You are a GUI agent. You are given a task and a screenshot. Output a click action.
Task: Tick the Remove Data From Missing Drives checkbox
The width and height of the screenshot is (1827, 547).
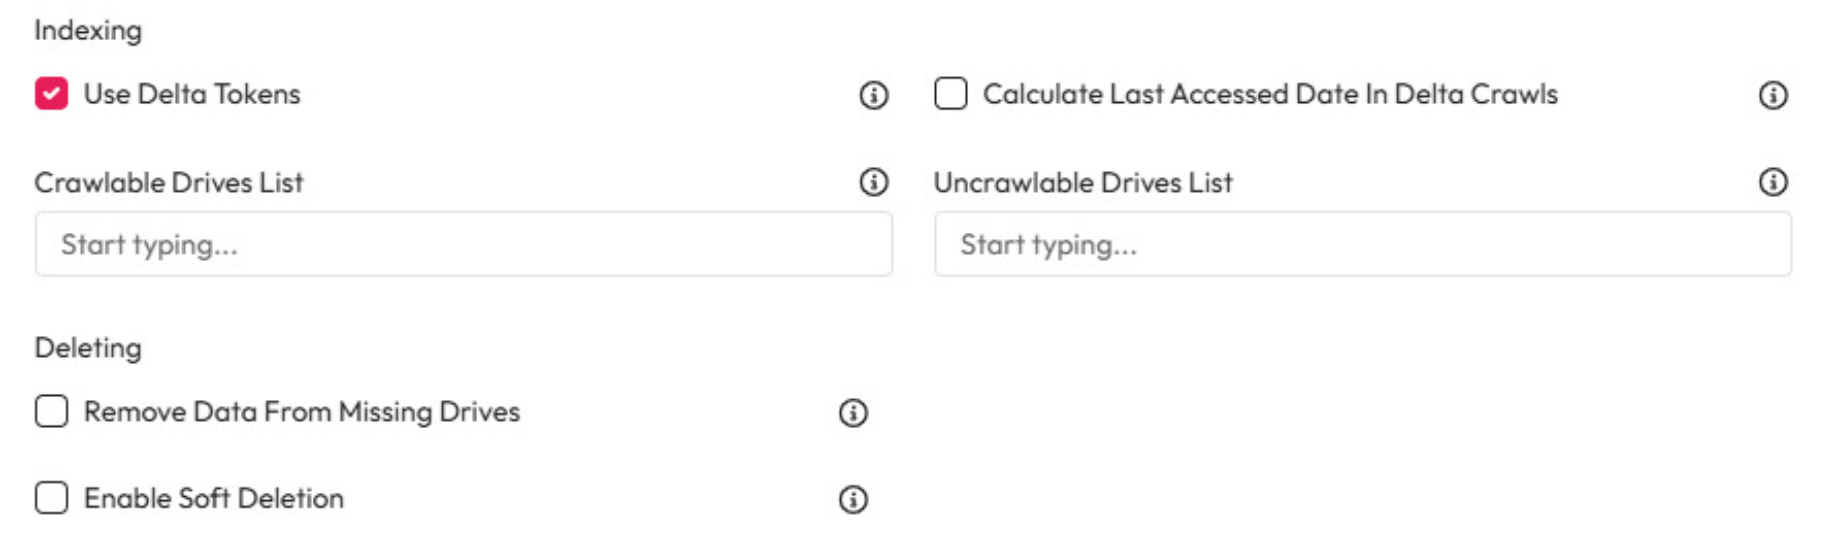tap(51, 411)
